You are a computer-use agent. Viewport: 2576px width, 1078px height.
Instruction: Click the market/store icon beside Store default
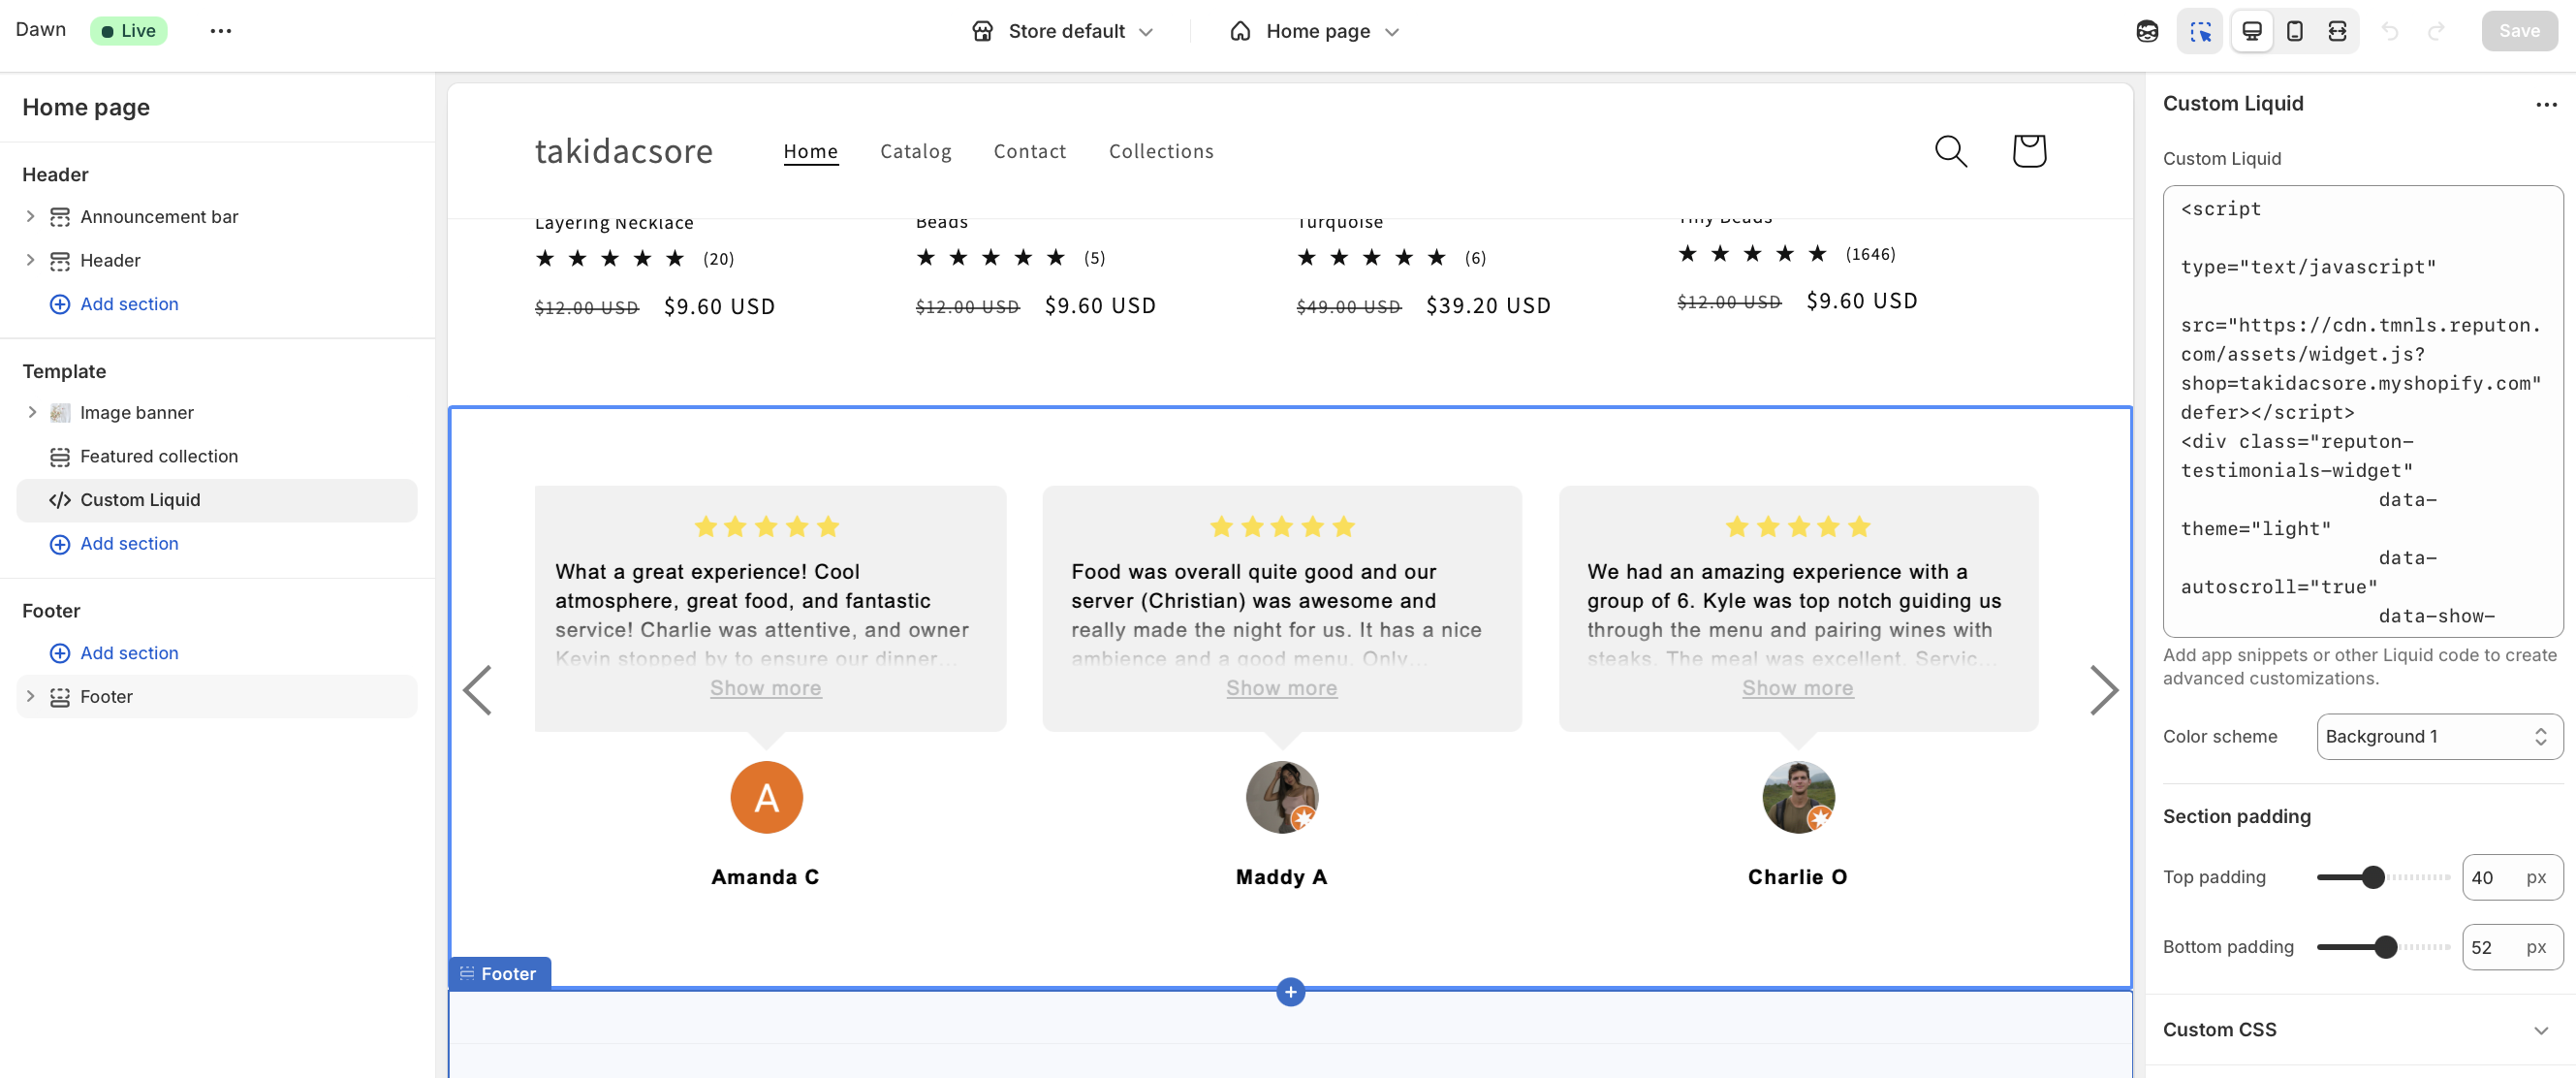982,31
